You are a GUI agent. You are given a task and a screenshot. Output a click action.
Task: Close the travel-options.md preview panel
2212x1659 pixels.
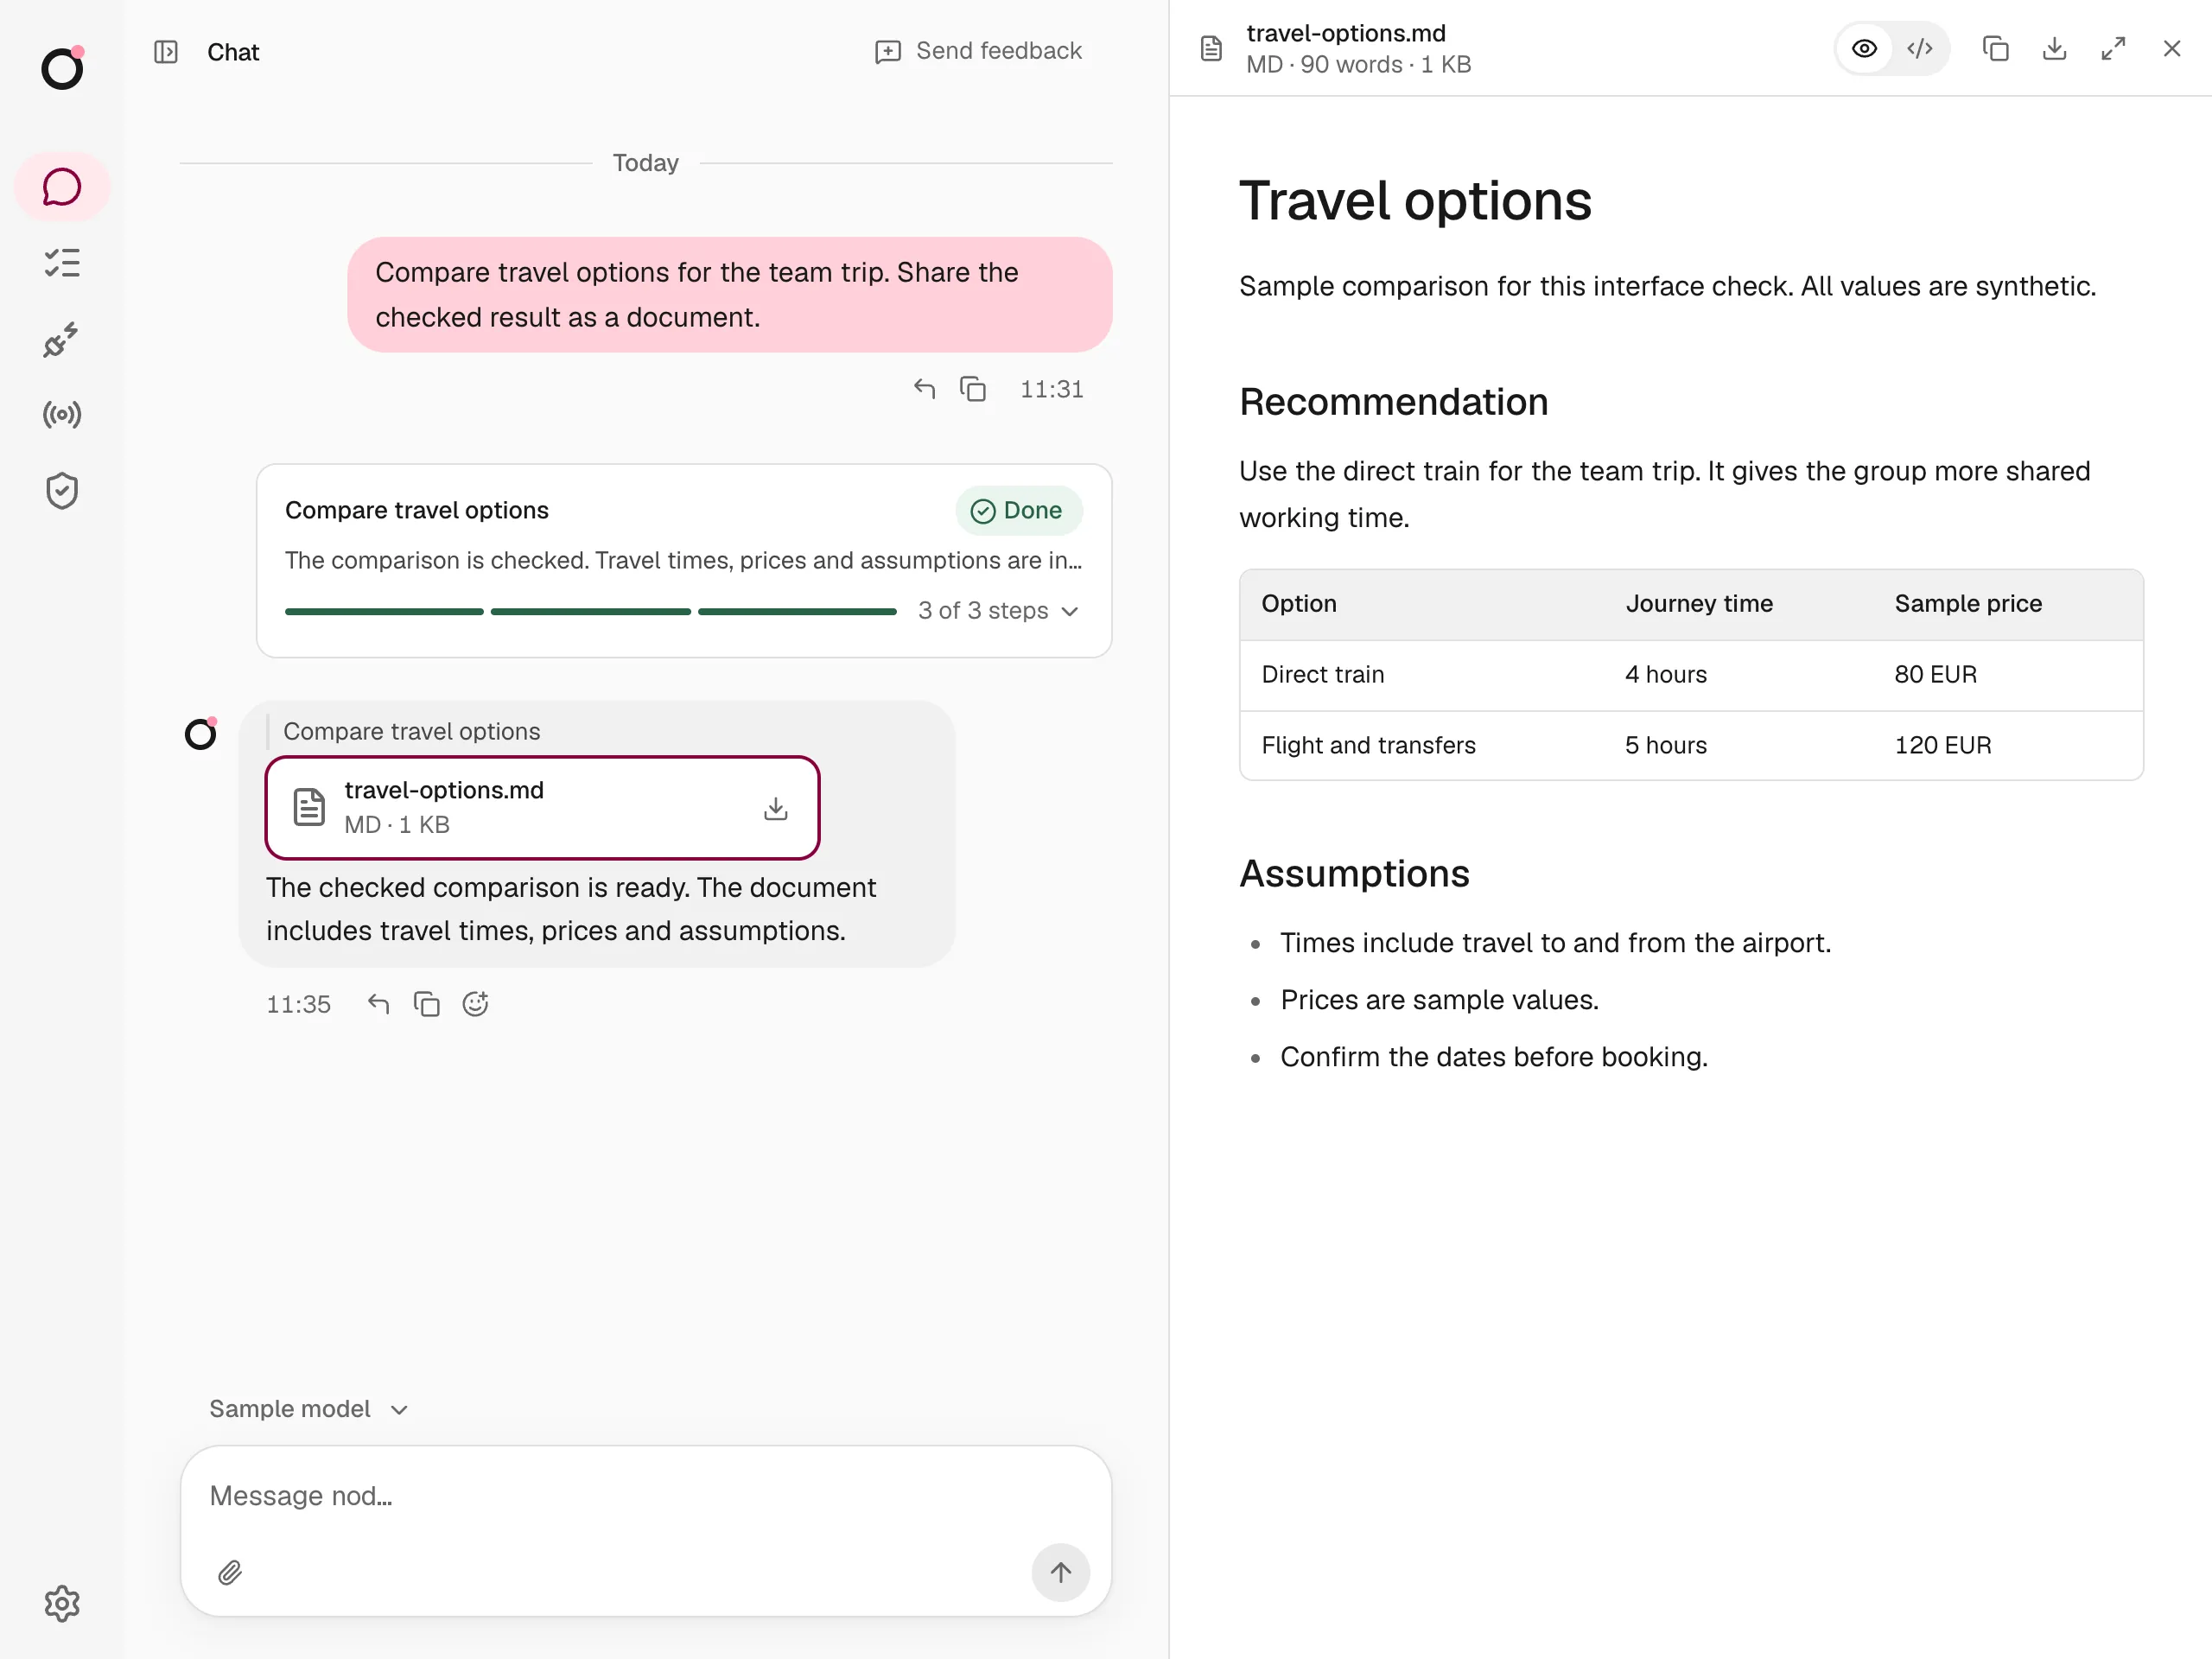[x=2171, y=48]
